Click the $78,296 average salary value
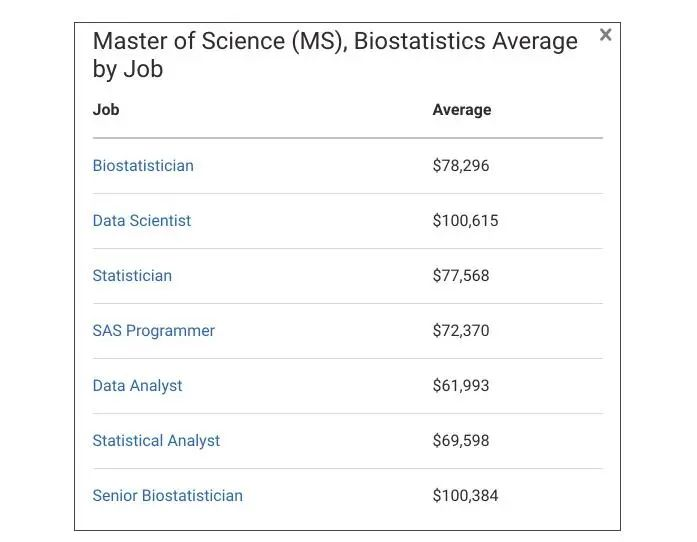 pos(461,166)
